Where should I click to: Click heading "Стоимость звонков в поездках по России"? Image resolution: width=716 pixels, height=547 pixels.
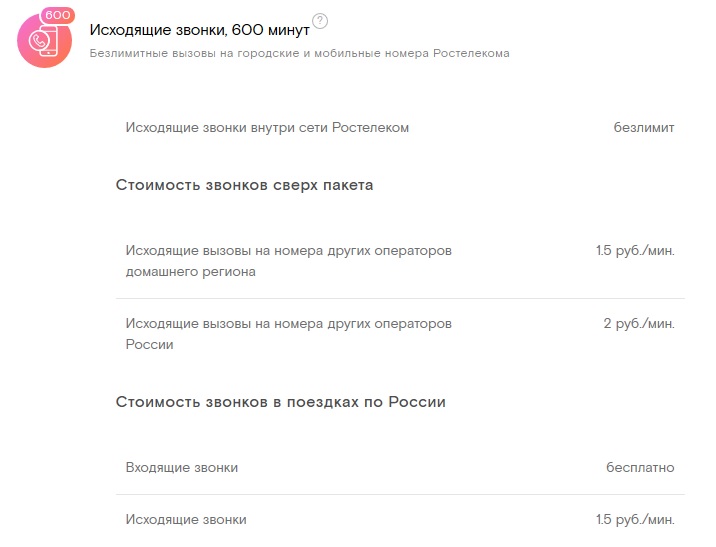coord(280,402)
